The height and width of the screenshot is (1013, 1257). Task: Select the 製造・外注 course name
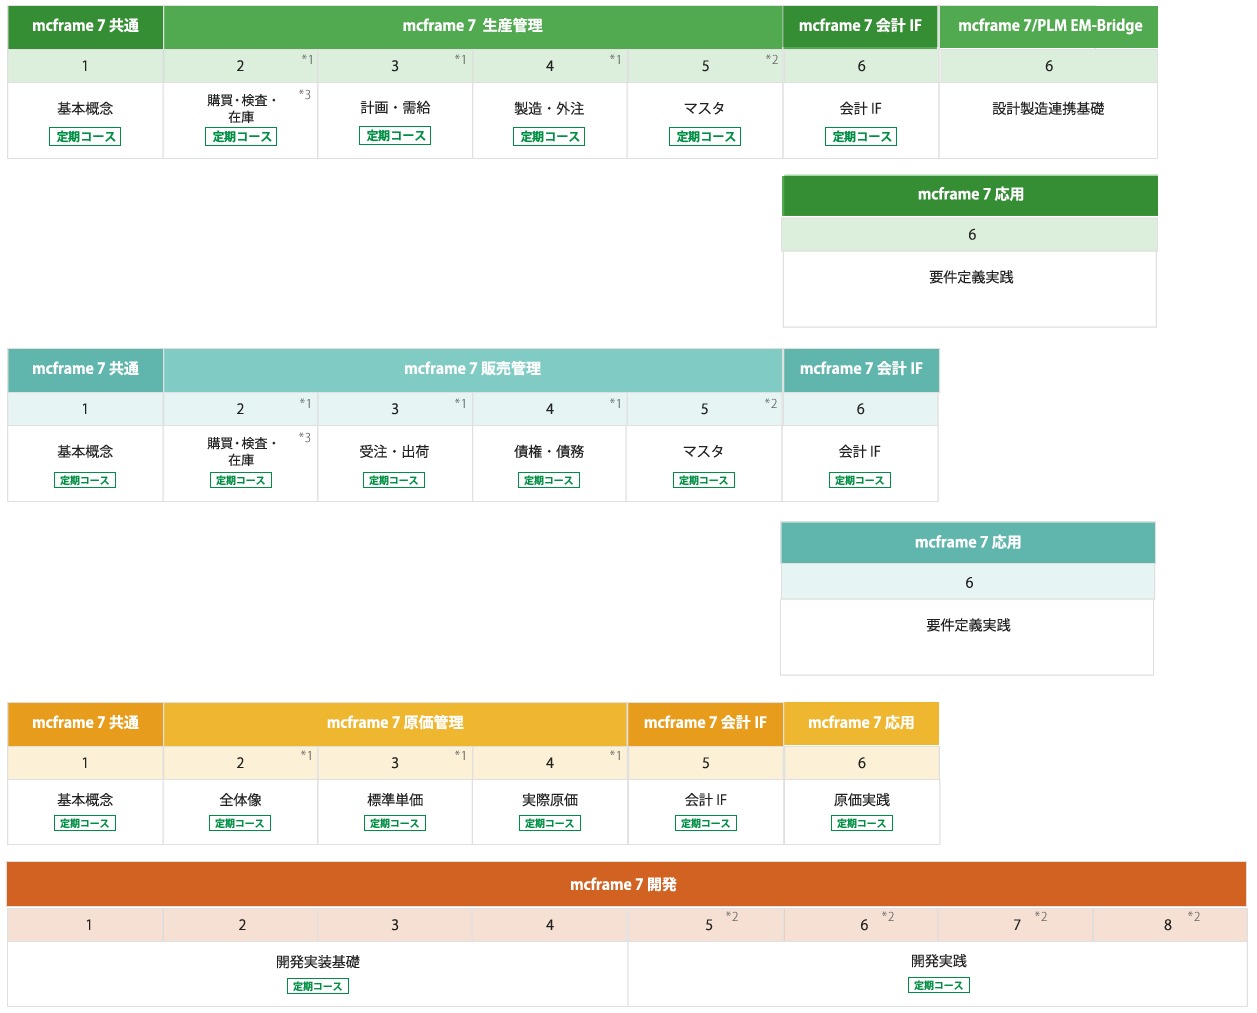[549, 109]
